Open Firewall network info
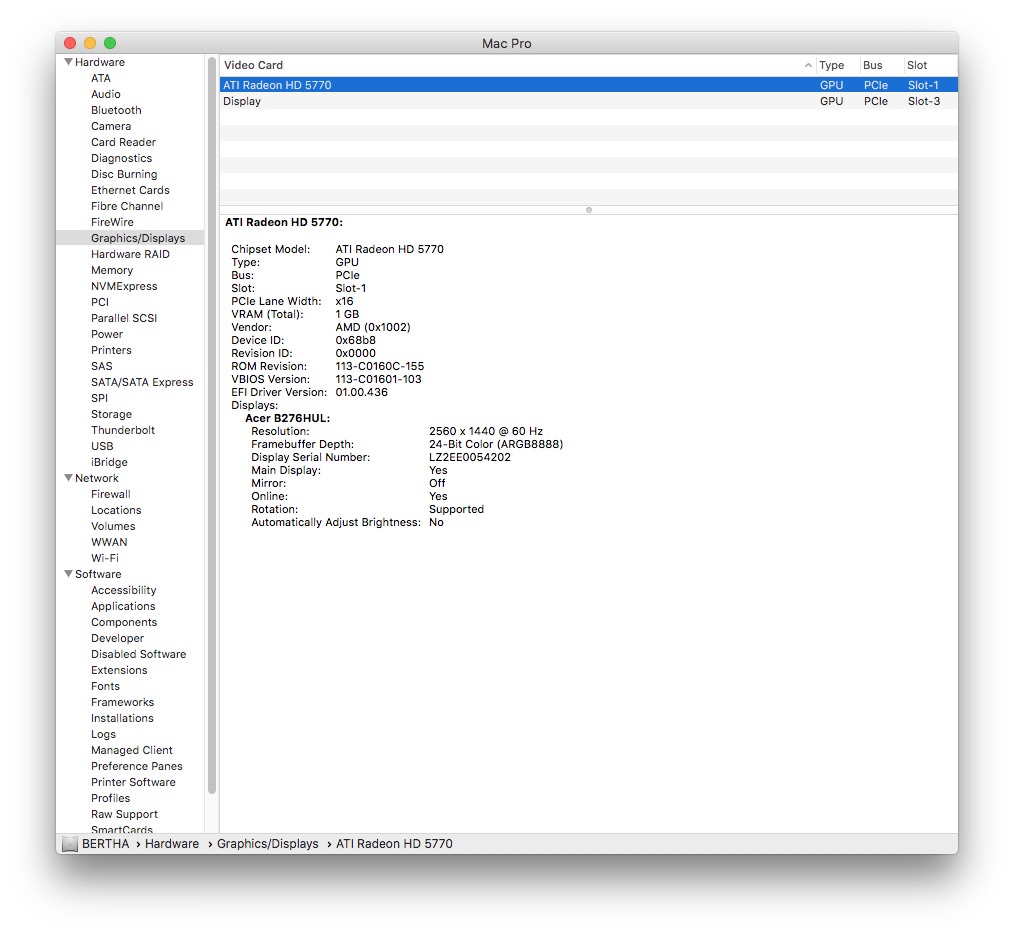 [111, 494]
